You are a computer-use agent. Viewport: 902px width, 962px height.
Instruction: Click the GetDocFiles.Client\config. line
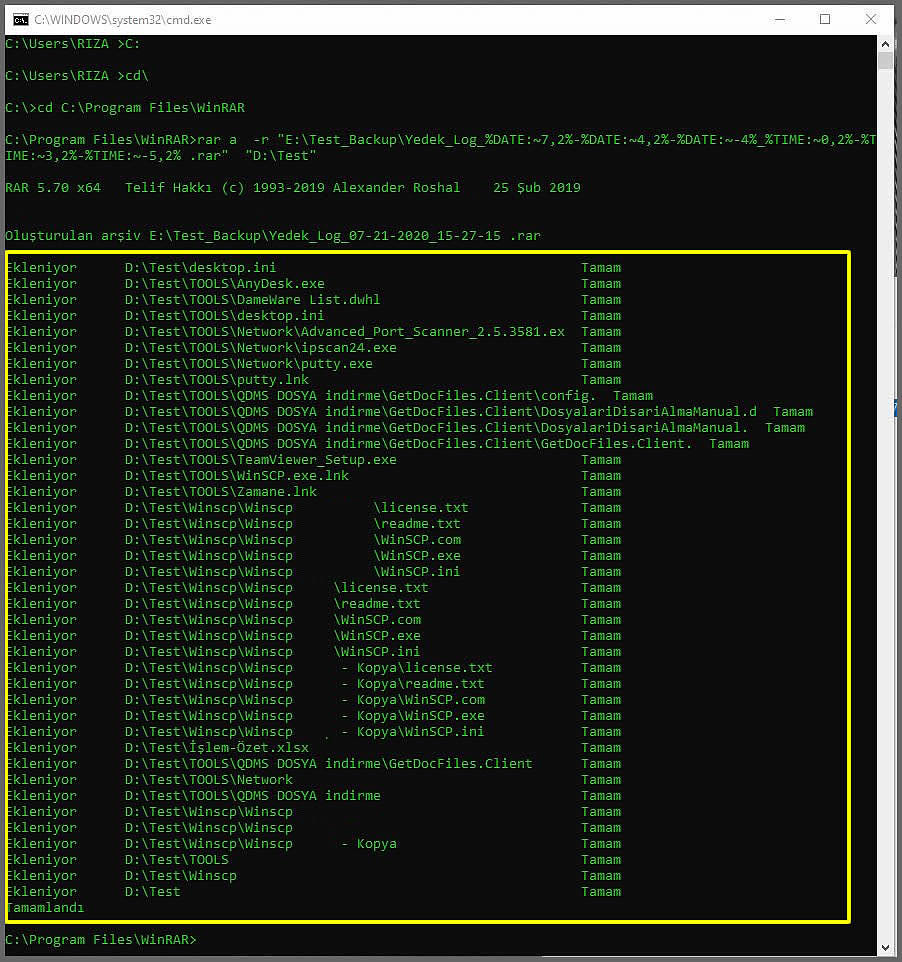(x=330, y=396)
